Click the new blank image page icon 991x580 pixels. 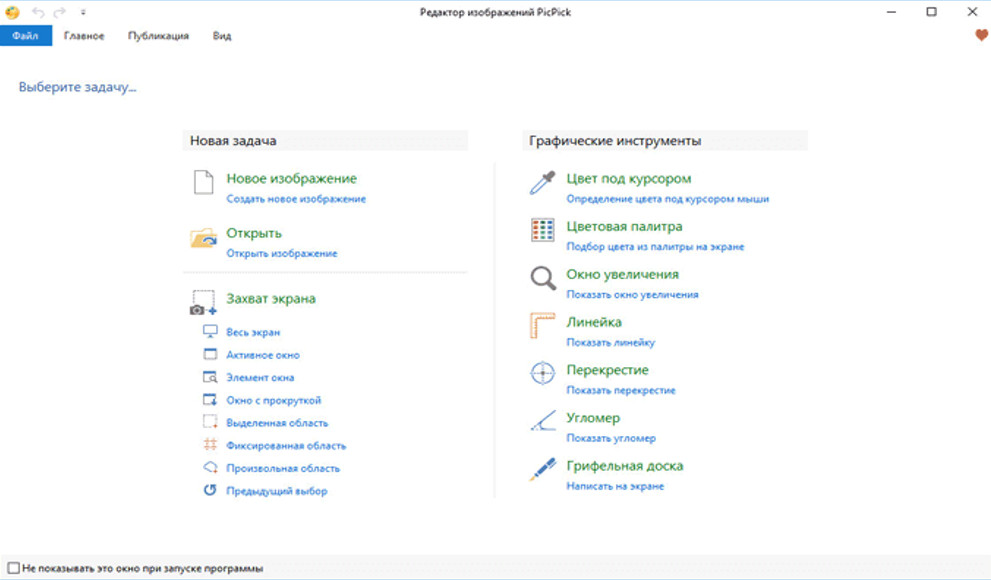coord(204,182)
